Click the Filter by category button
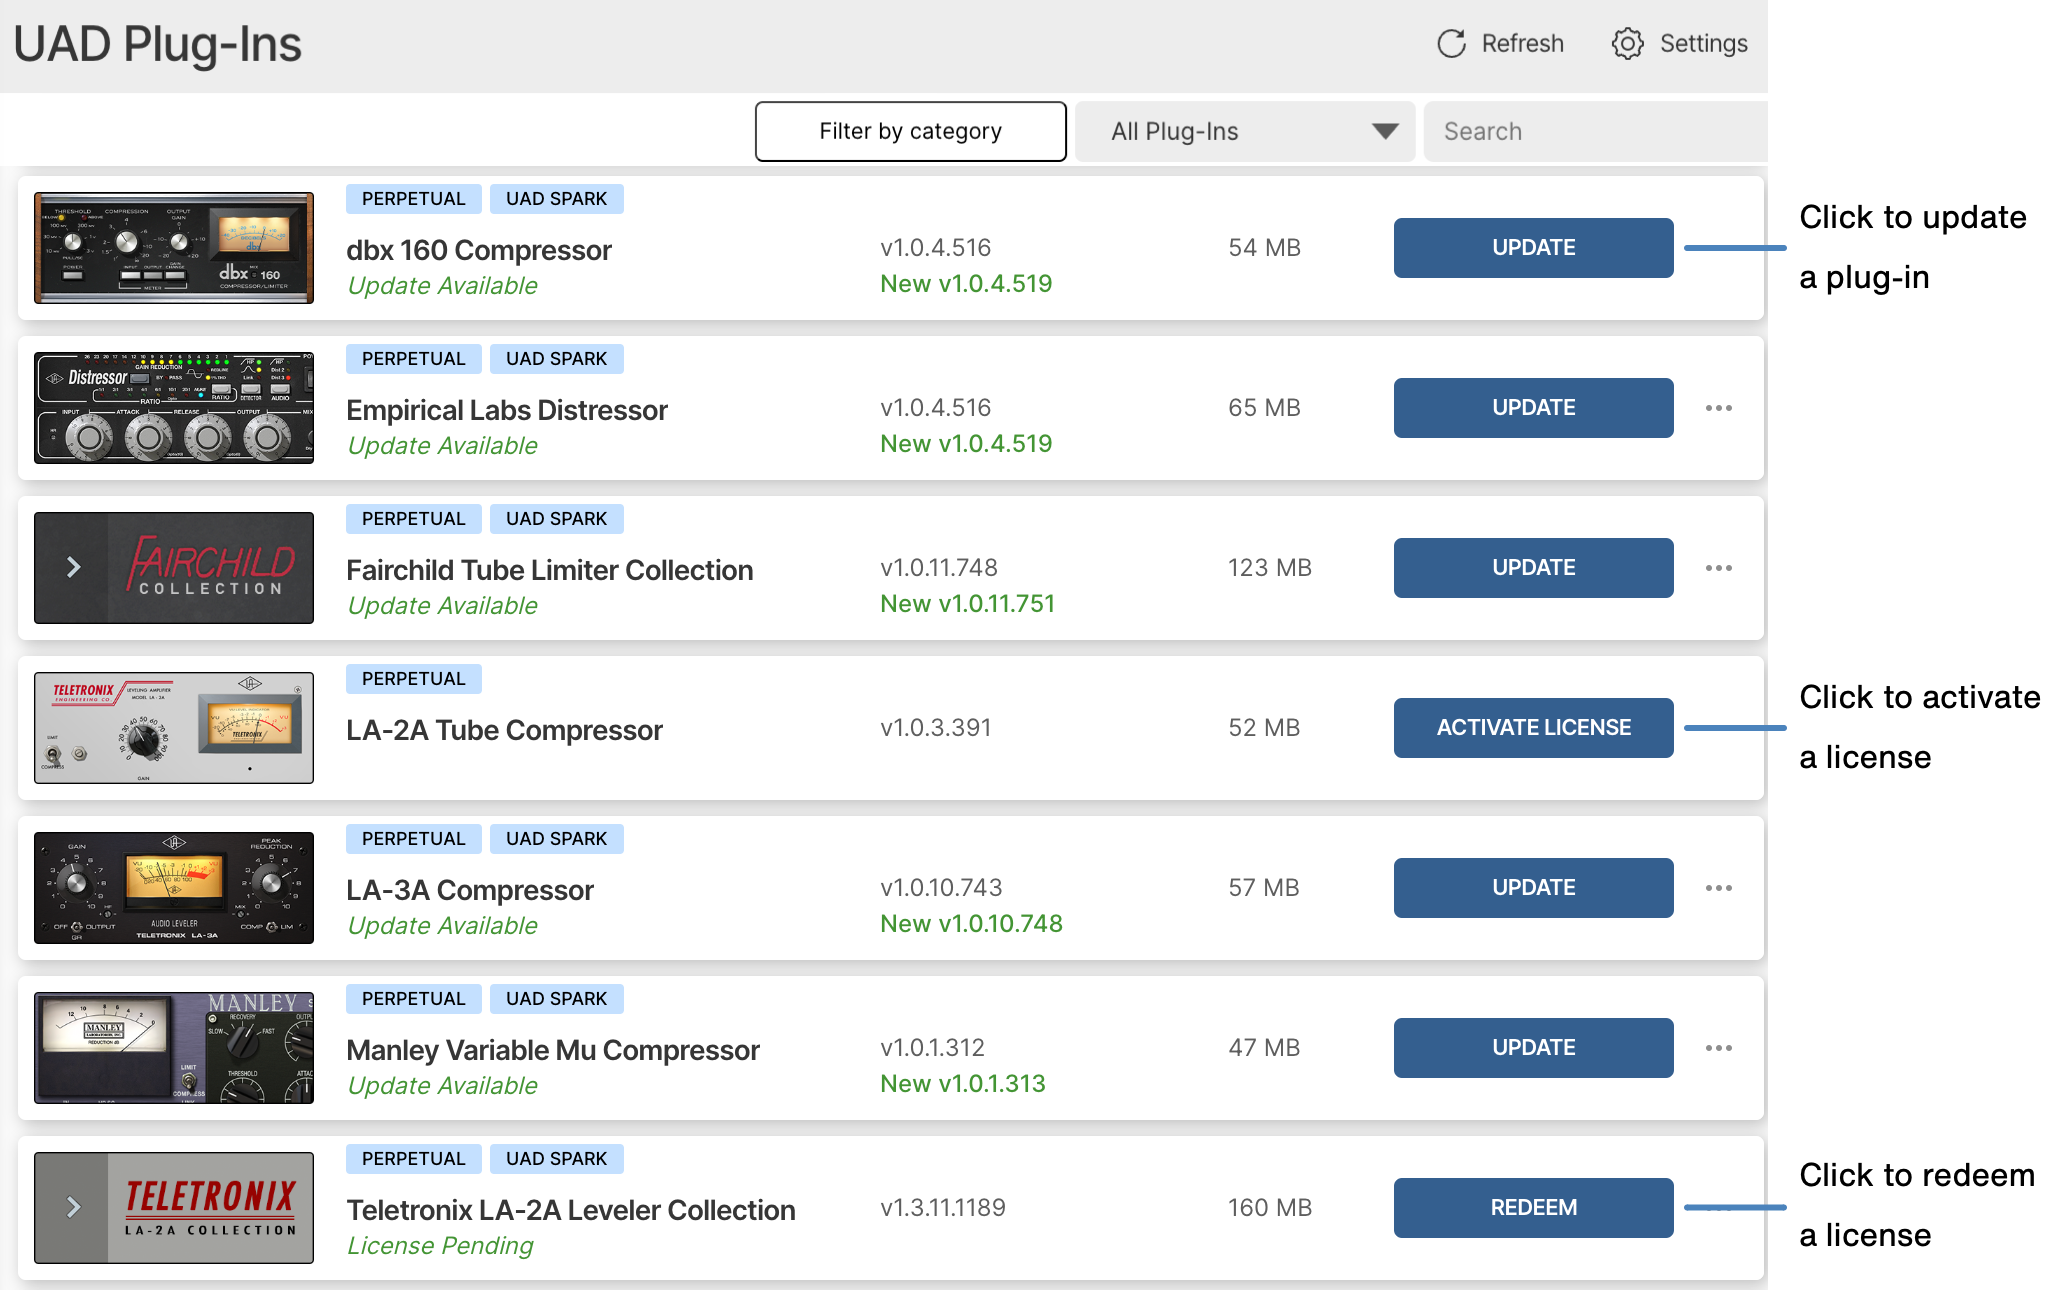 (x=910, y=131)
